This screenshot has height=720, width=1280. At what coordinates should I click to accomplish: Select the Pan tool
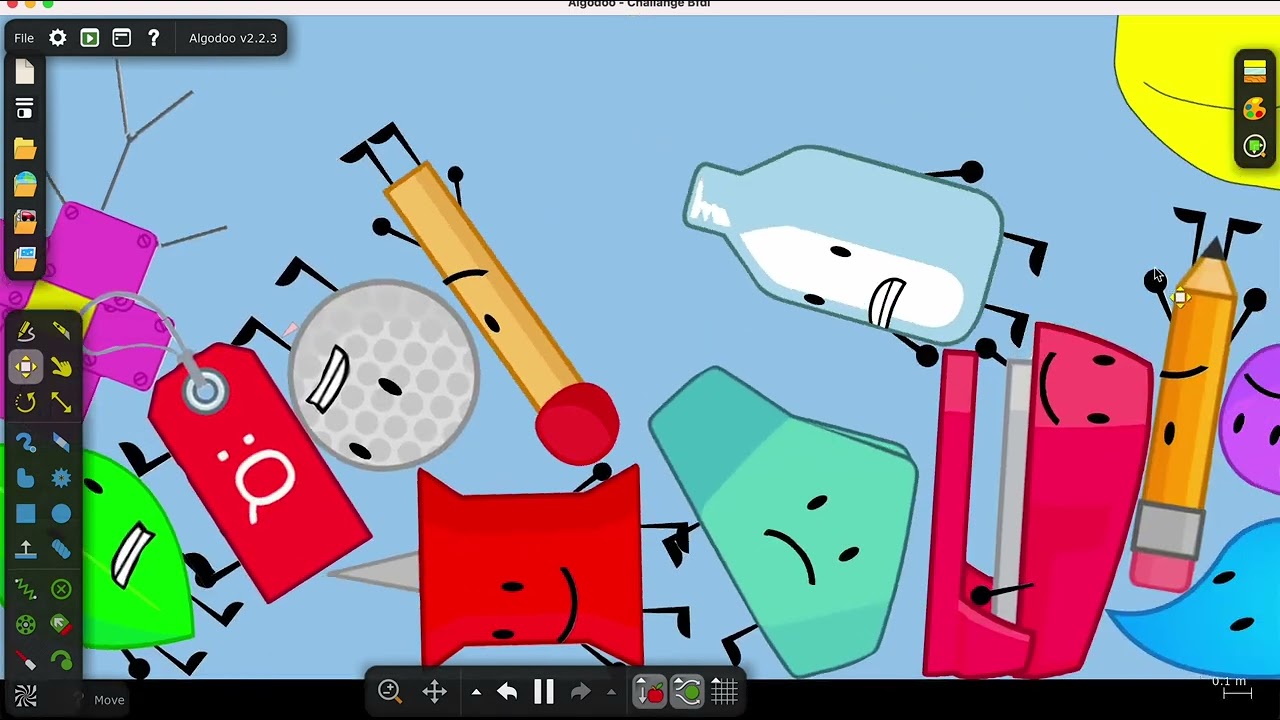pyautogui.click(x=434, y=691)
